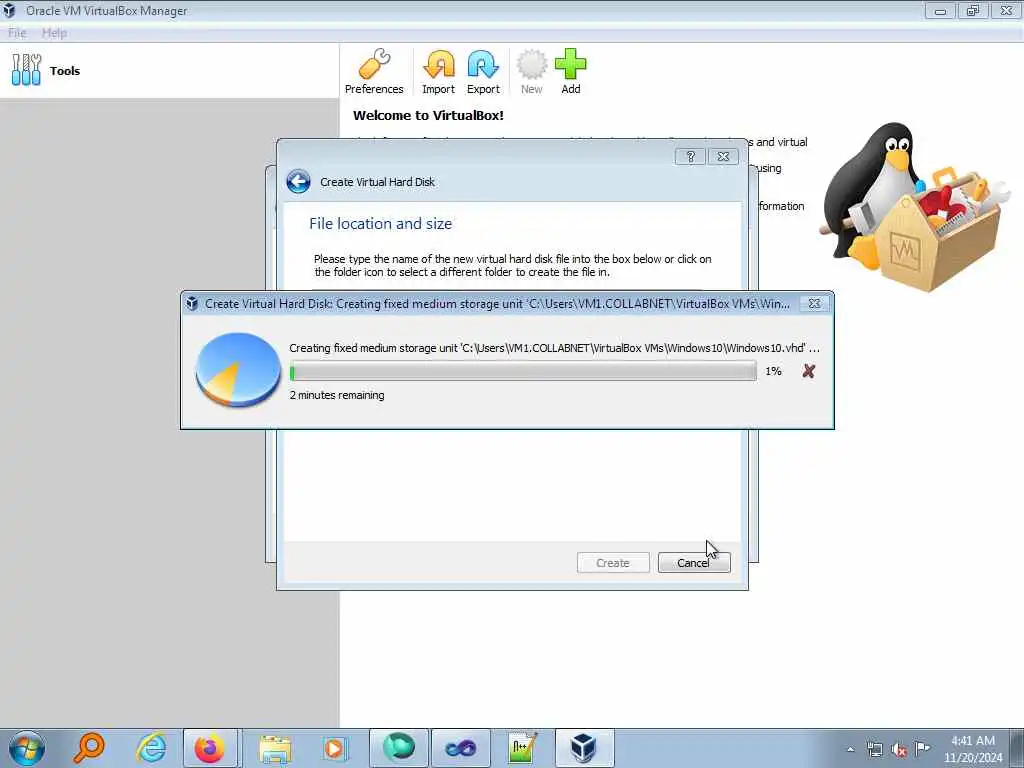
Task: Click the '2 minutes remaining' text
Action: click(337, 395)
